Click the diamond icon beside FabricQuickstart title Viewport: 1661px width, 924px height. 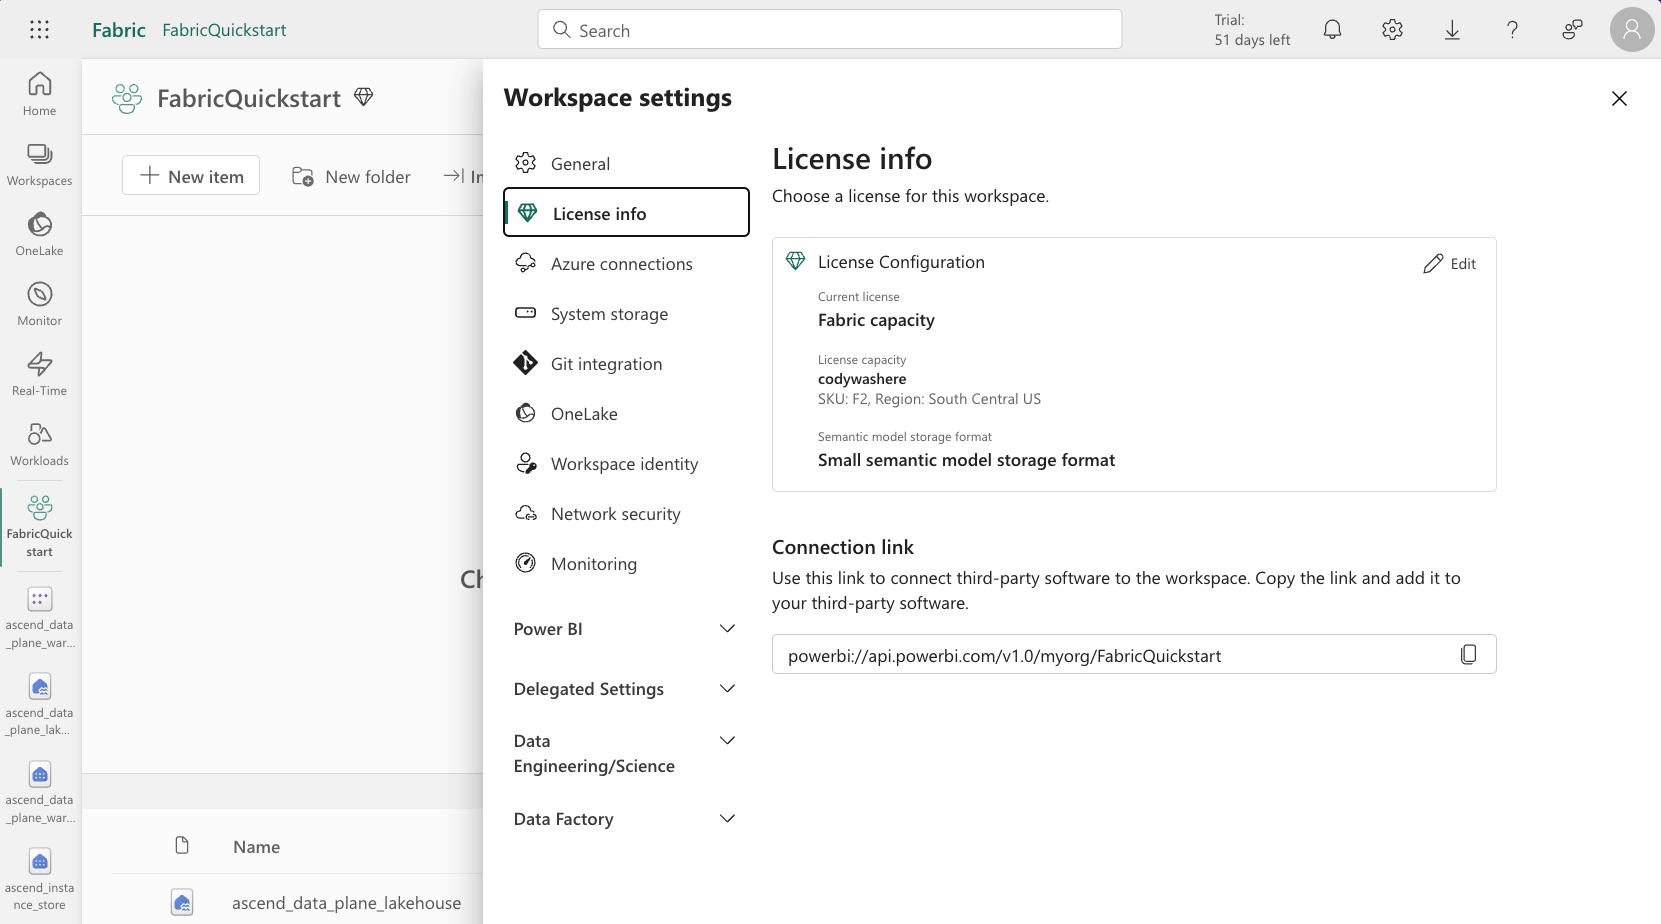364,97
